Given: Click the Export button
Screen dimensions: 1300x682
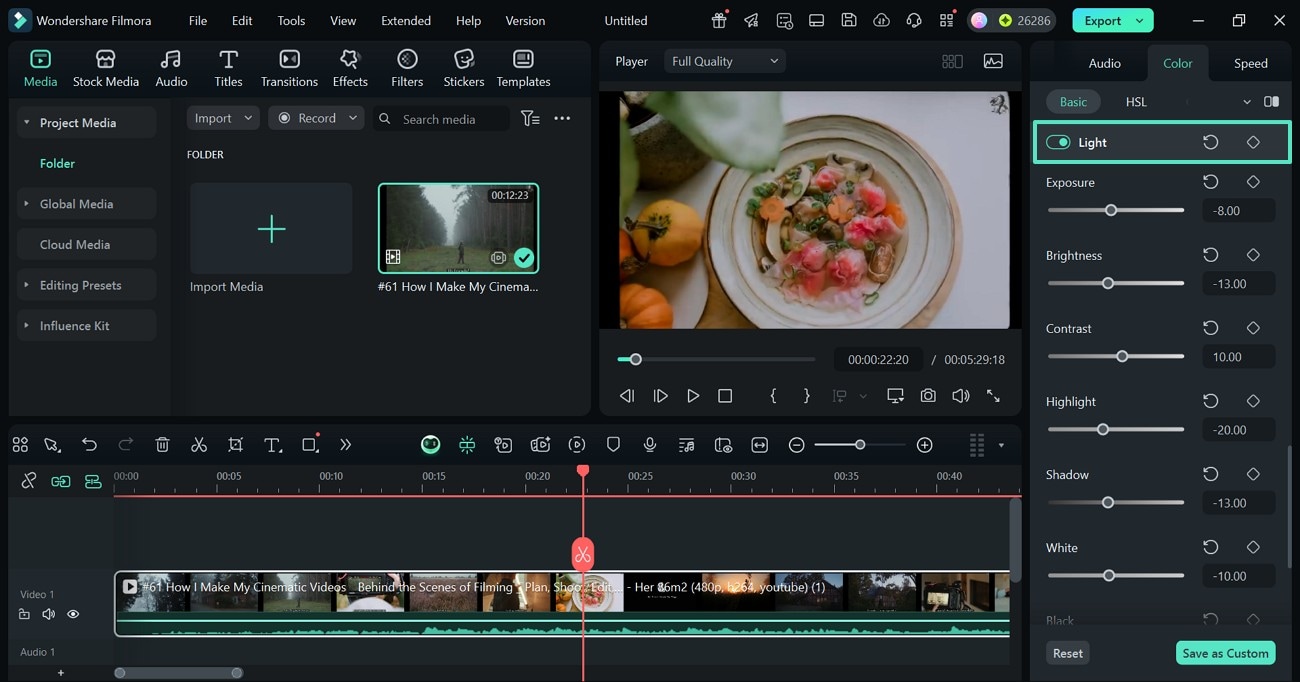Looking at the screenshot, I should tap(1103, 20).
